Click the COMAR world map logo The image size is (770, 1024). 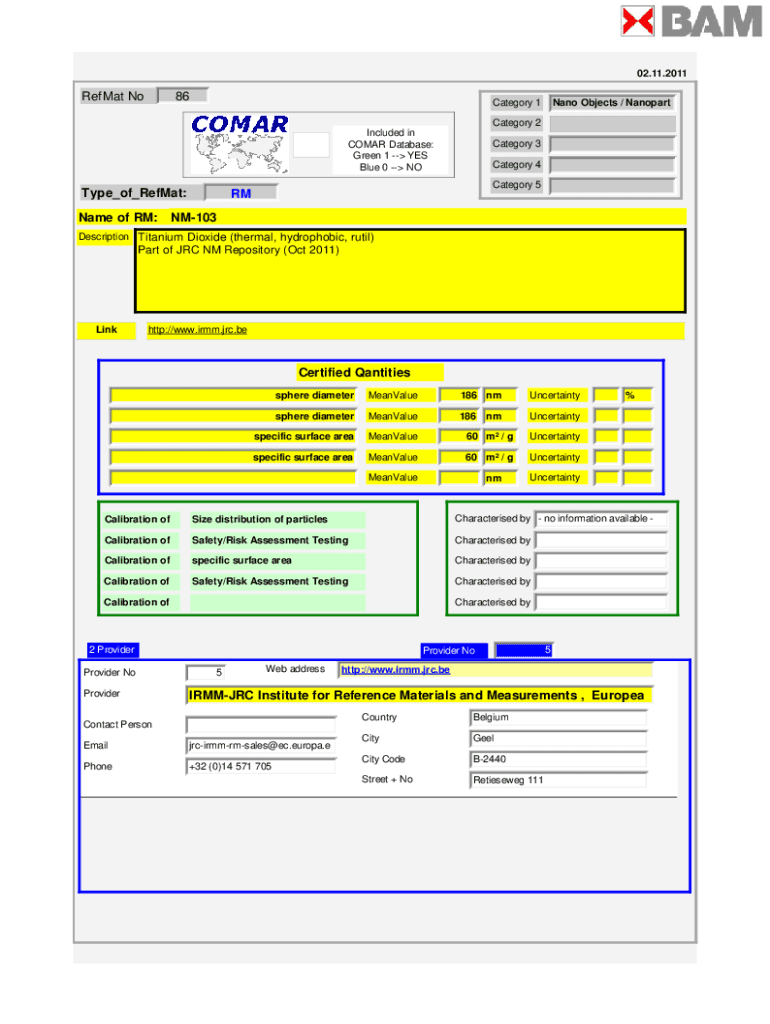point(240,144)
